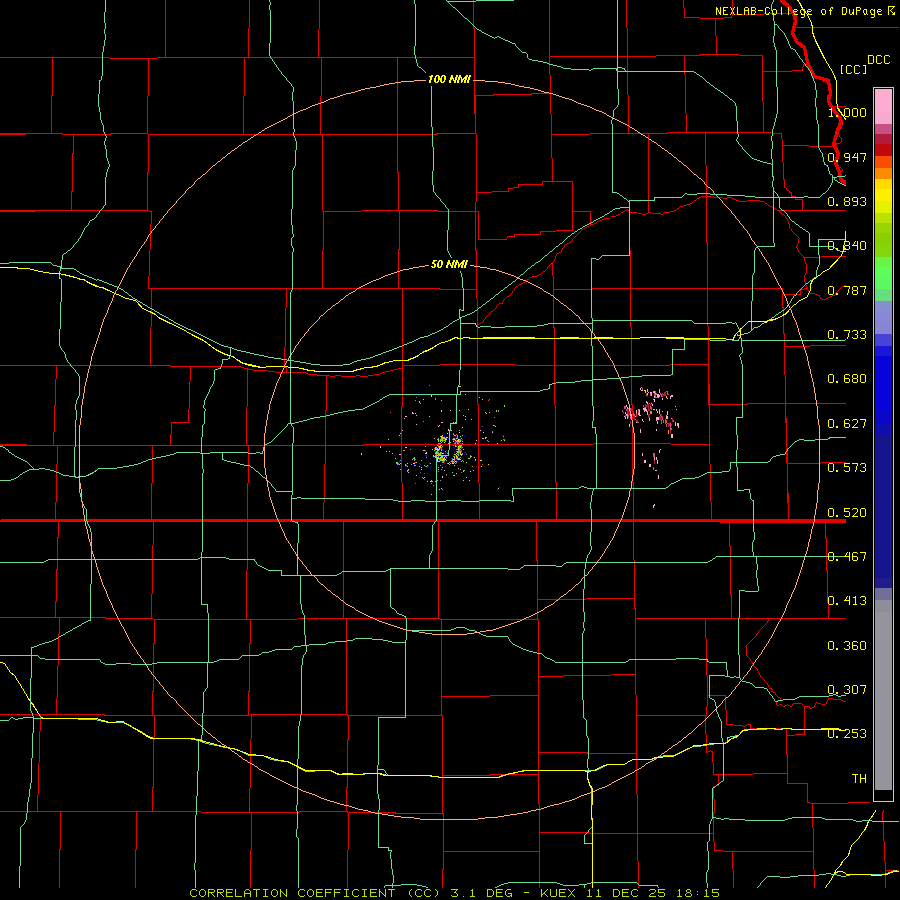
Task: Select the 0.307 scale value
Action: click(x=847, y=690)
